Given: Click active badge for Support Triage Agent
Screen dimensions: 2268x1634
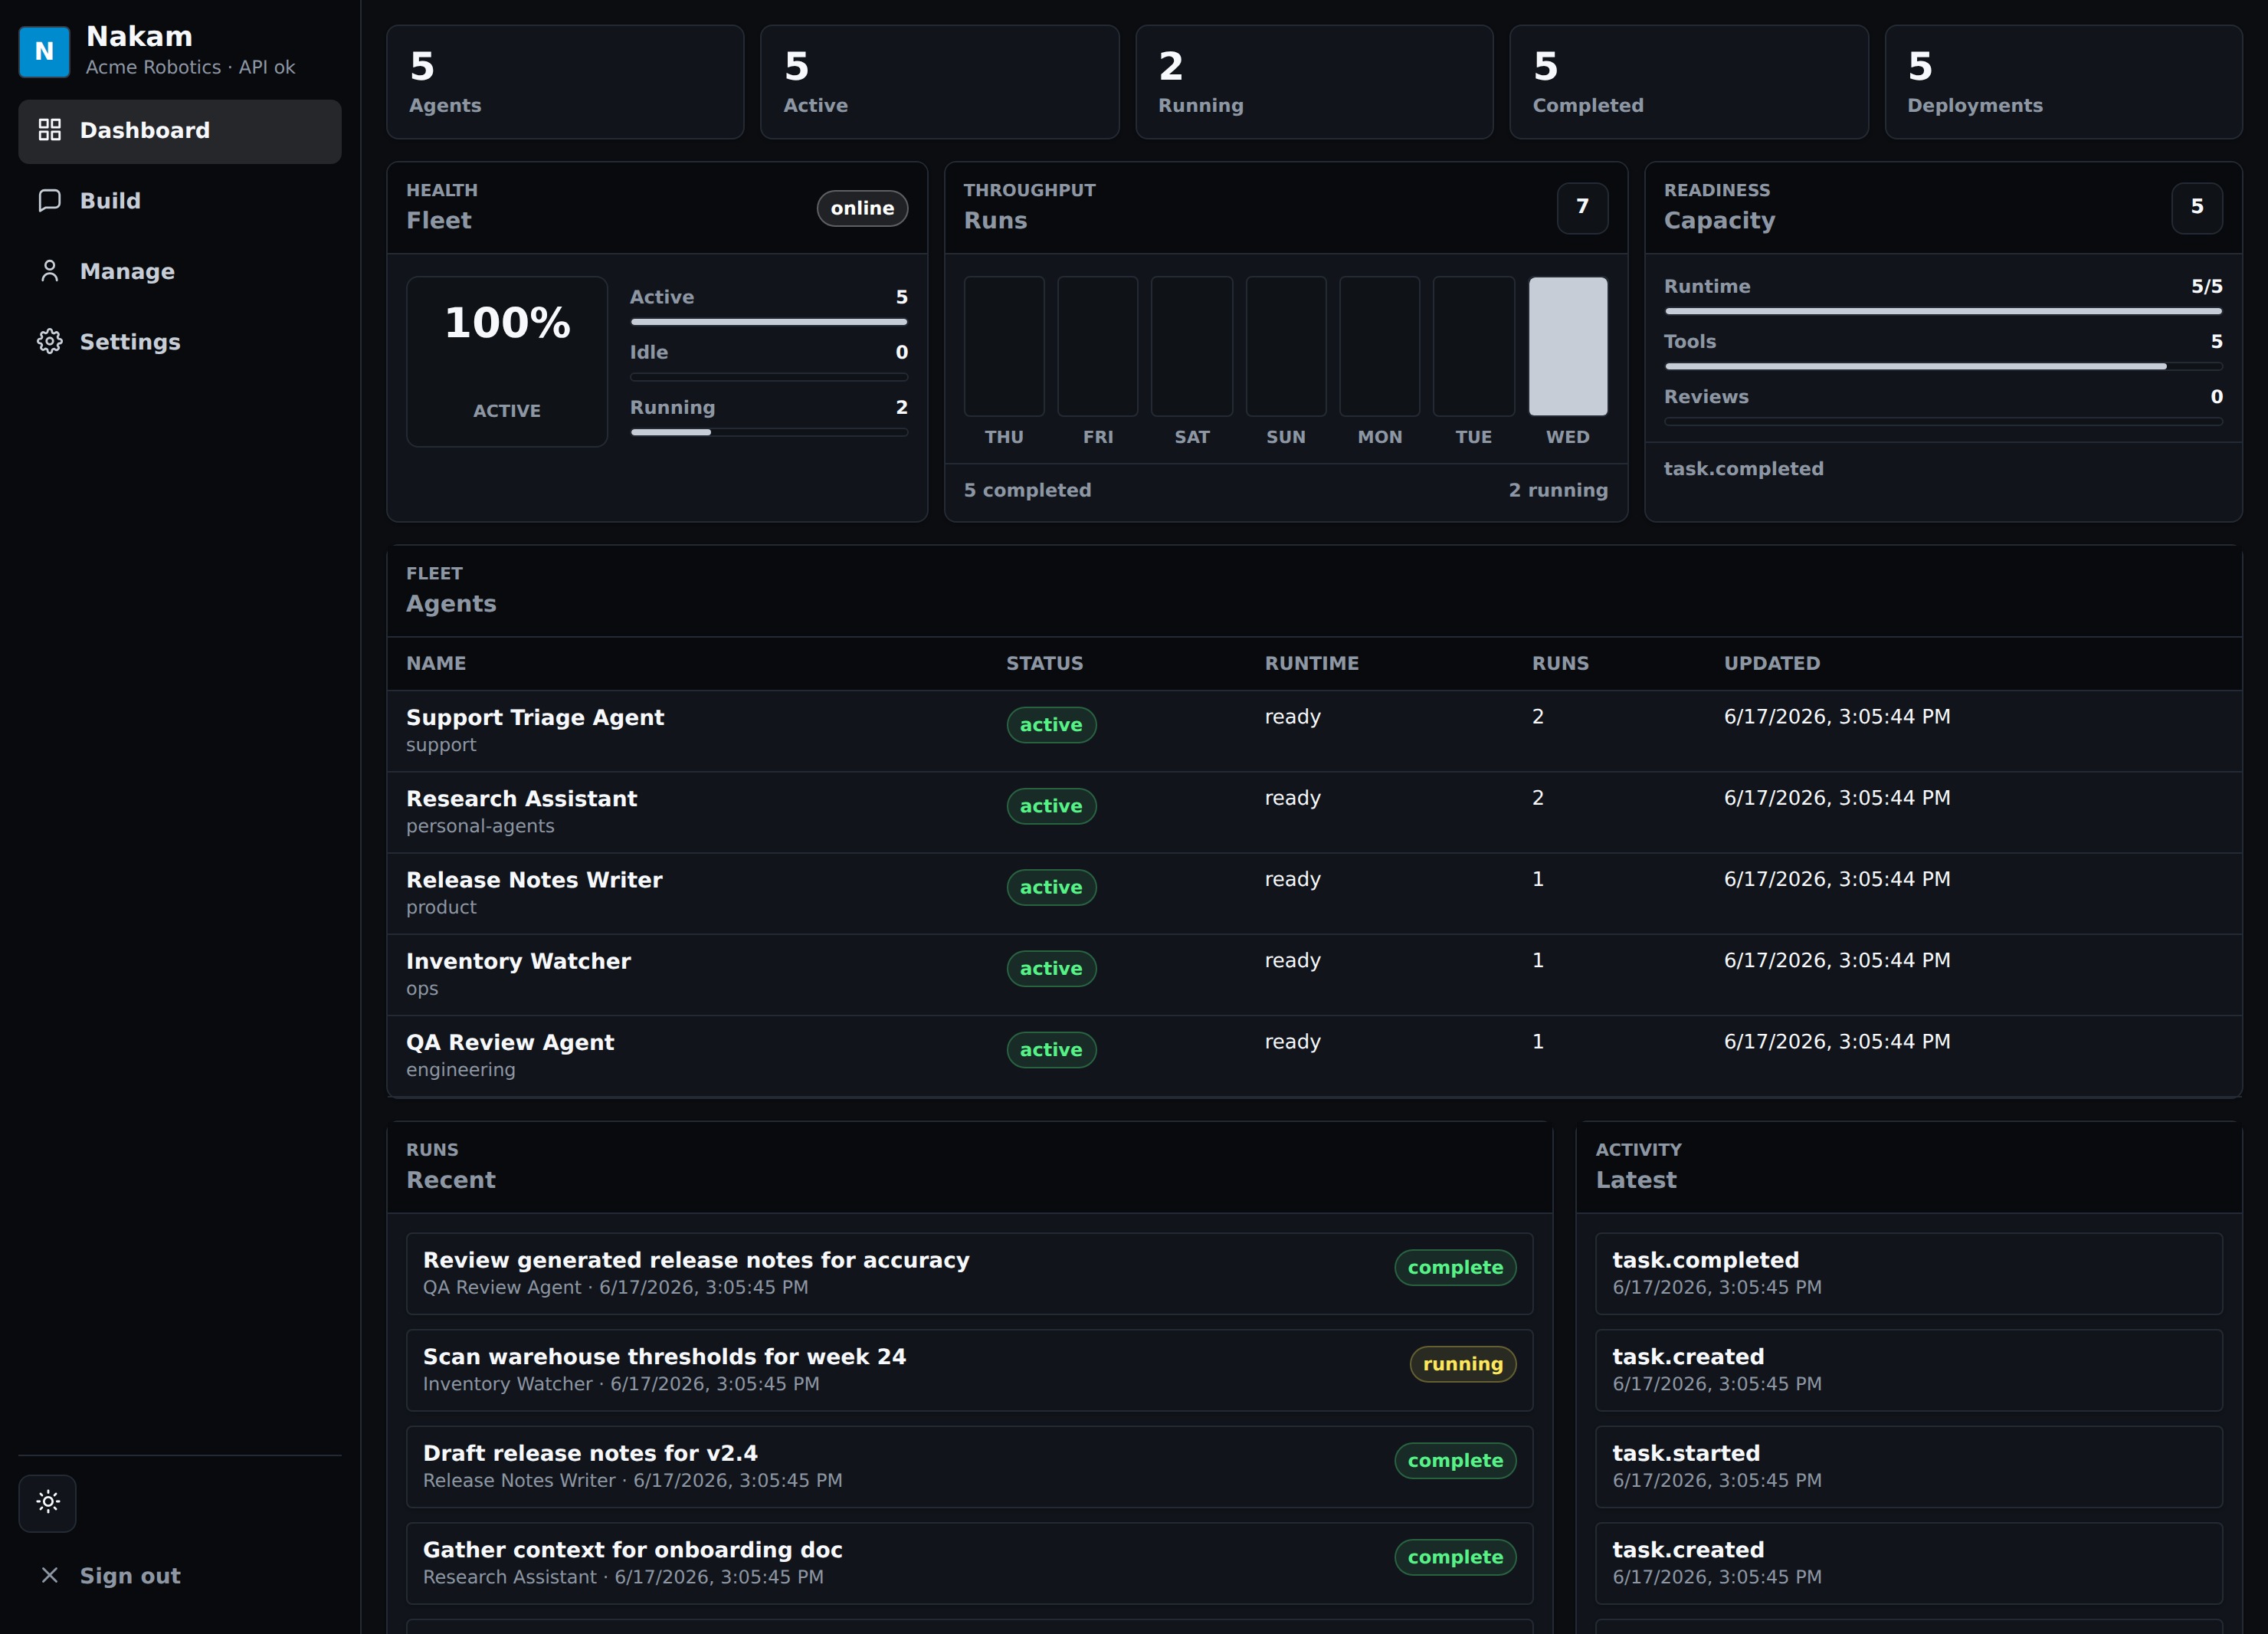Looking at the screenshot, I should (1051, 725).
